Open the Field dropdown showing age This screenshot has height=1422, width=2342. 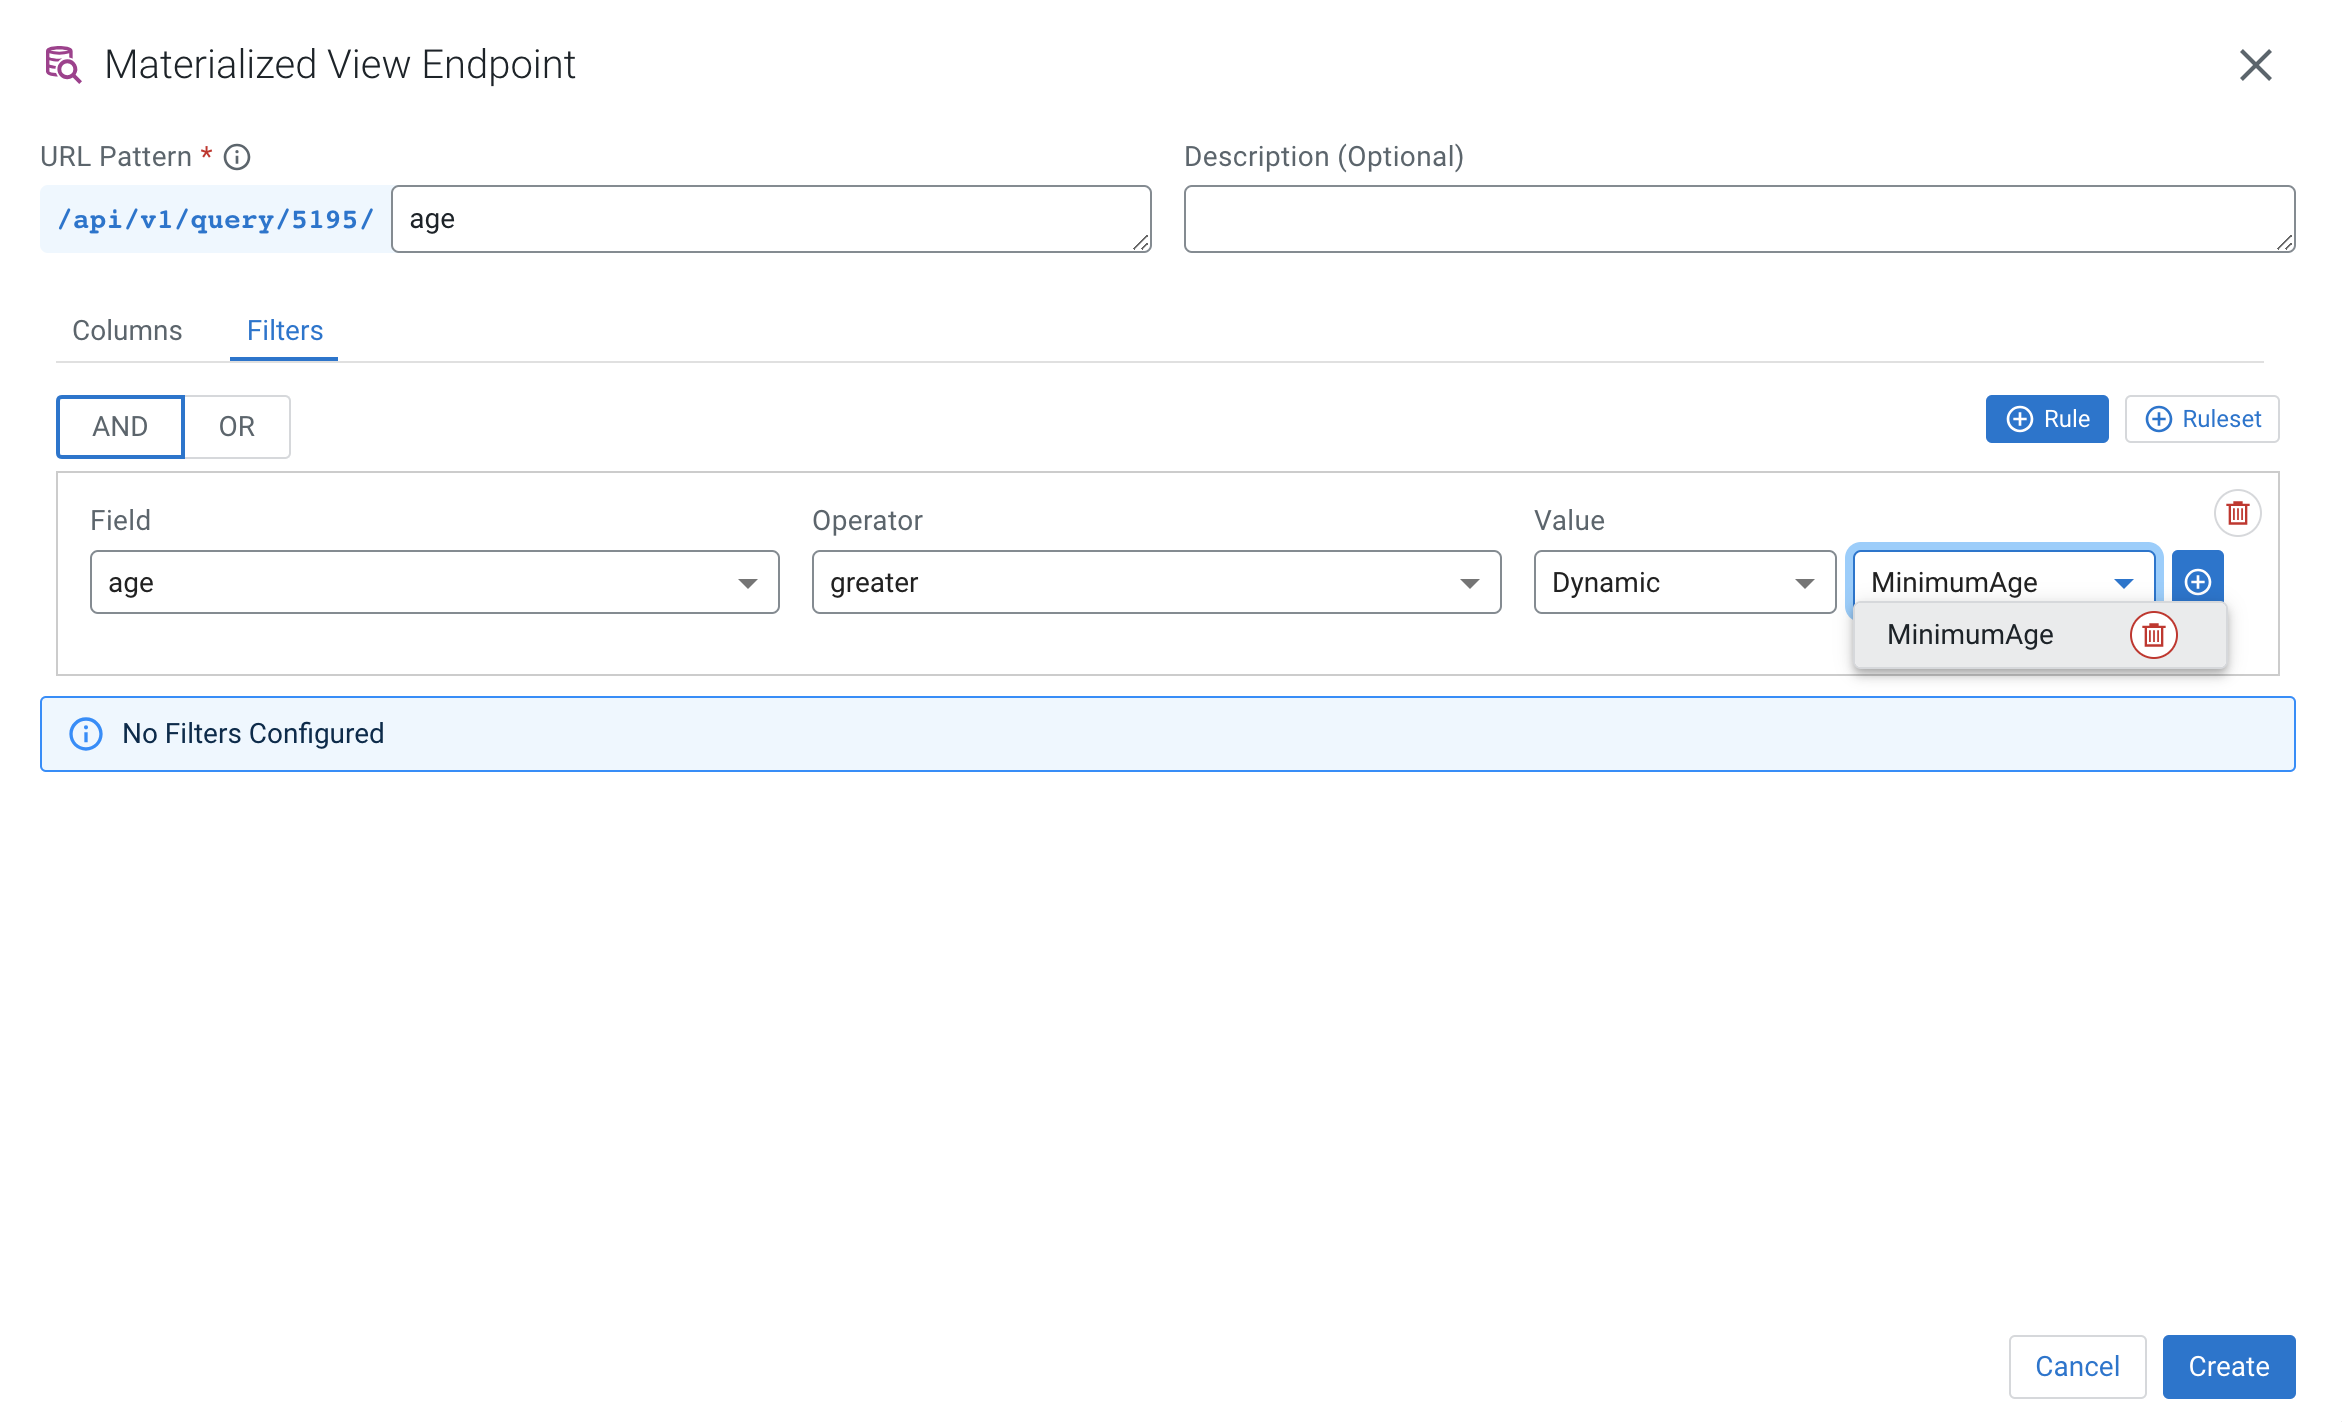(x=434, y=582)
